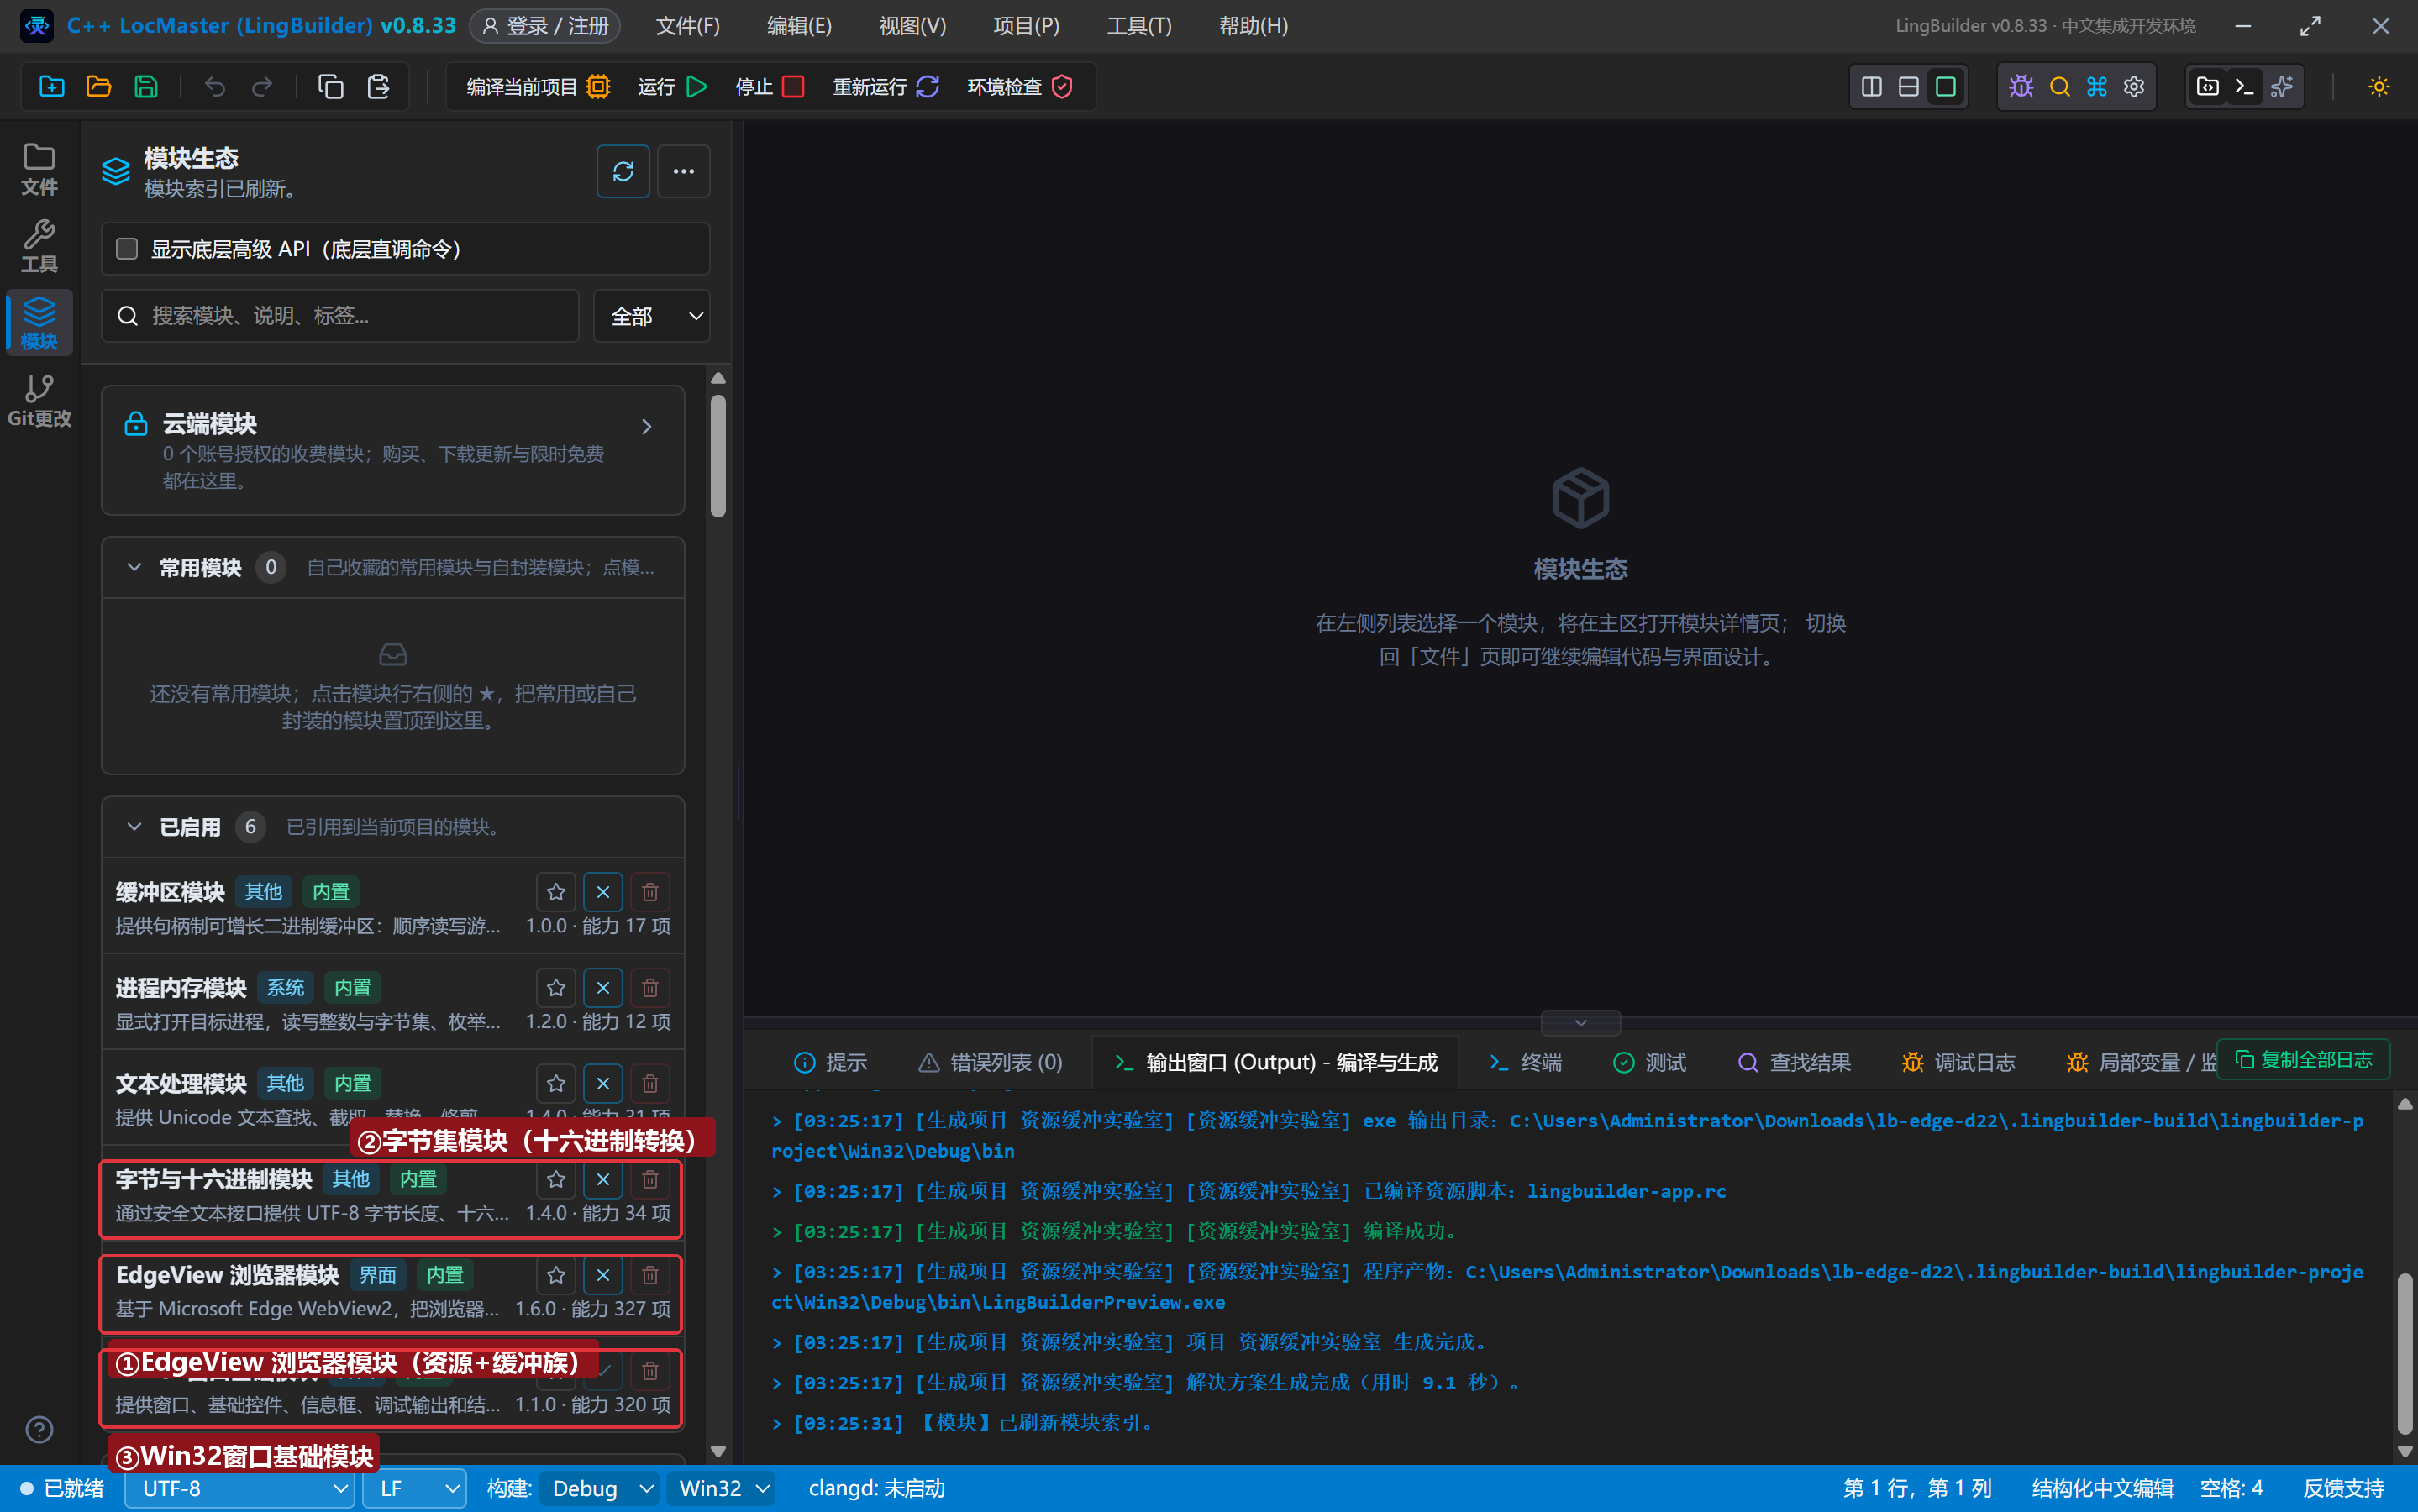Click the green save icon
The height and width of the screenshot is (1512, 2418).
(x=146, y=87)
